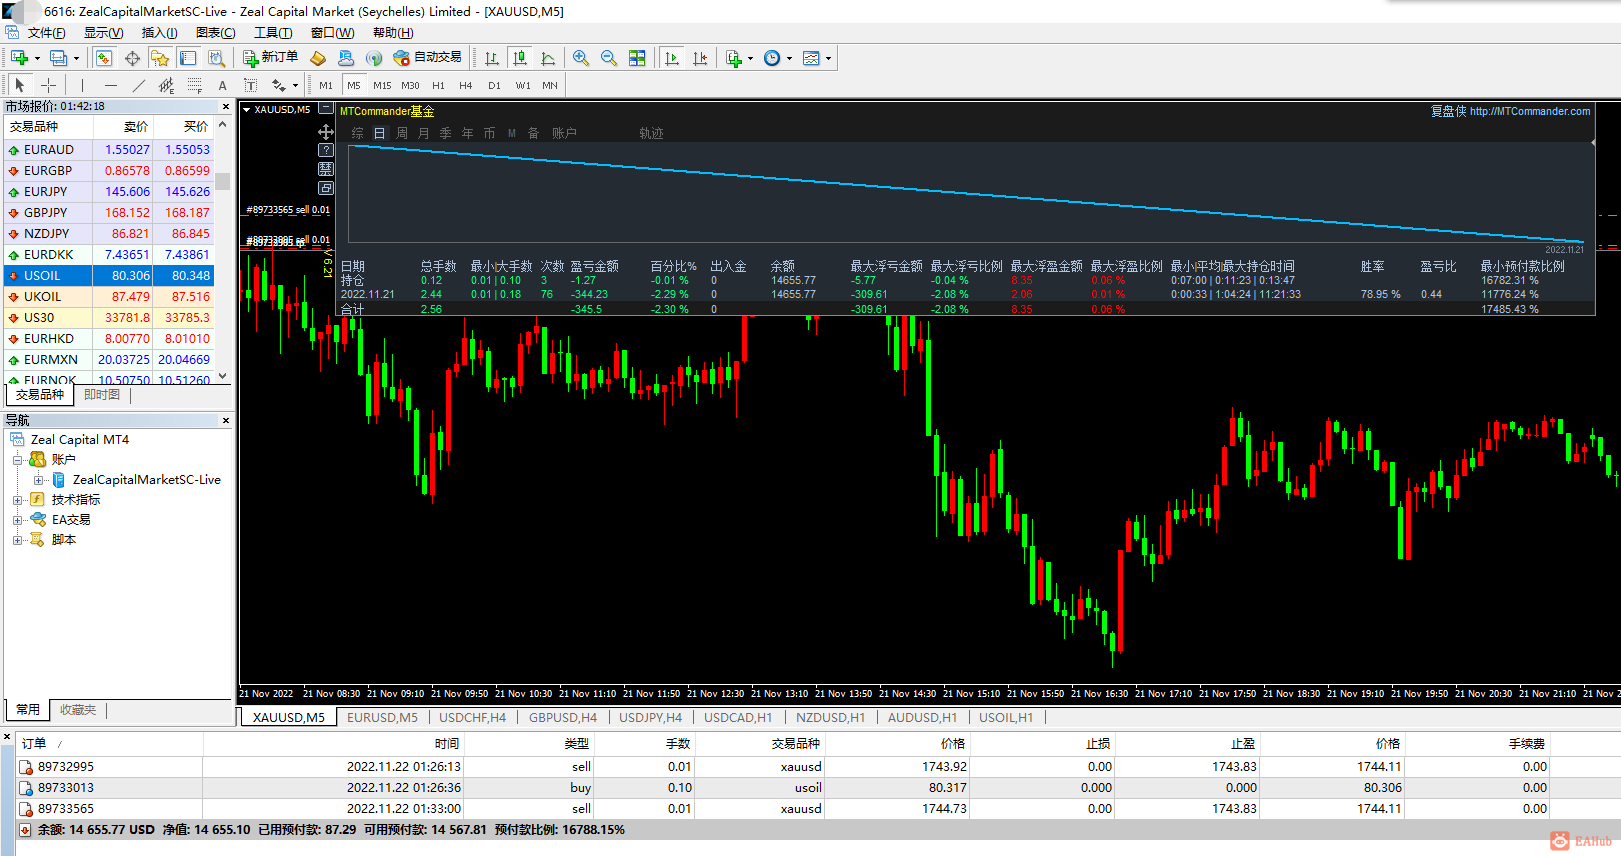1621x856 pixels.
Task: Expand the new chart dropdown arrow
Action: [x=37, y=58]
